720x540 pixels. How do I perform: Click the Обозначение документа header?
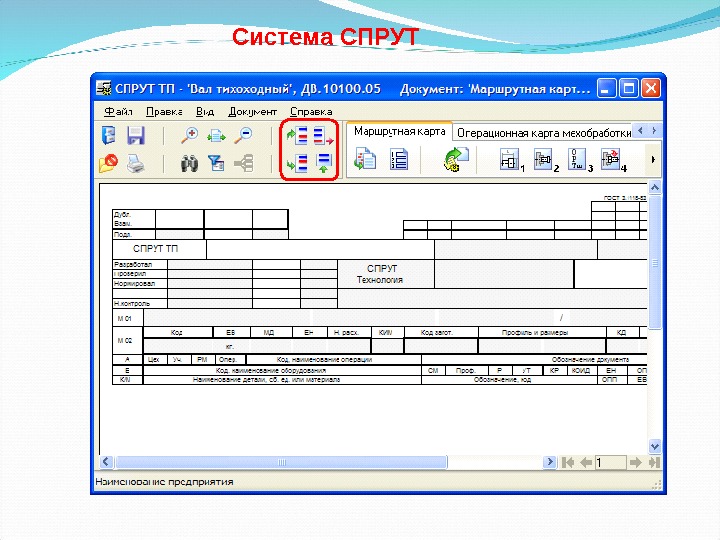[x=590, y=360]
